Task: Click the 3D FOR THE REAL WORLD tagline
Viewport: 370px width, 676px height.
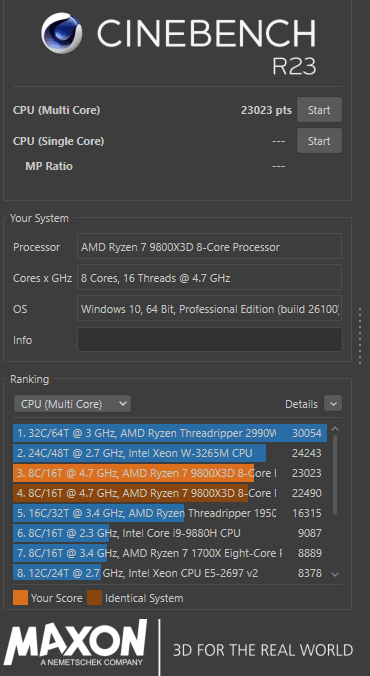Action: tap(263, 650)
